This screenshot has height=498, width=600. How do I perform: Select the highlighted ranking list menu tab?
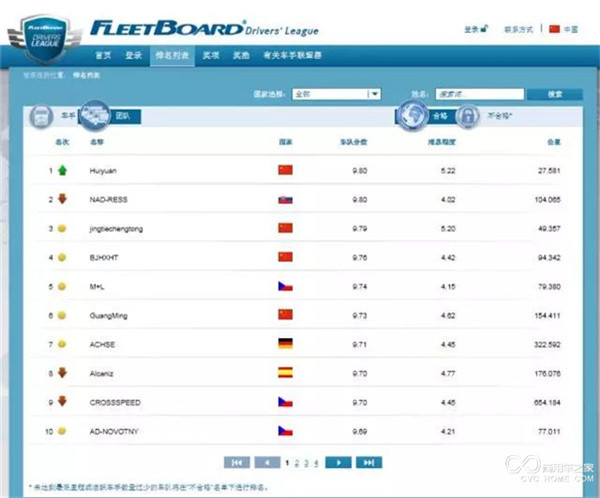tap(172, 56)
